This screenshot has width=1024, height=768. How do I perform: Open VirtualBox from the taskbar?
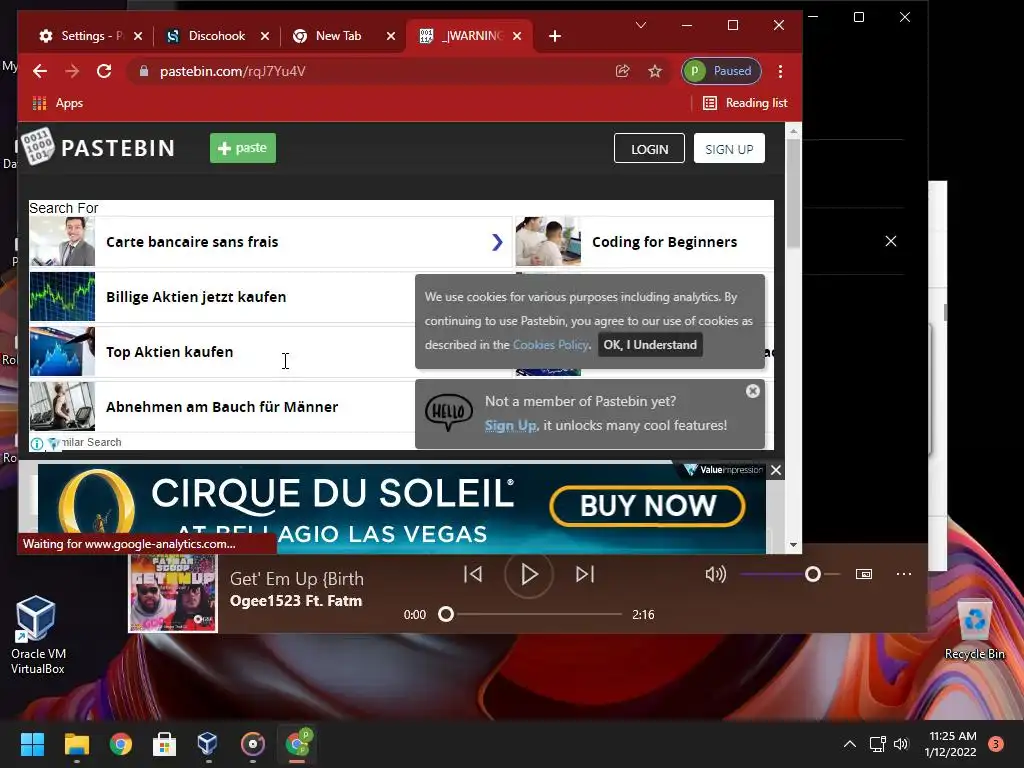coord(208,744)
